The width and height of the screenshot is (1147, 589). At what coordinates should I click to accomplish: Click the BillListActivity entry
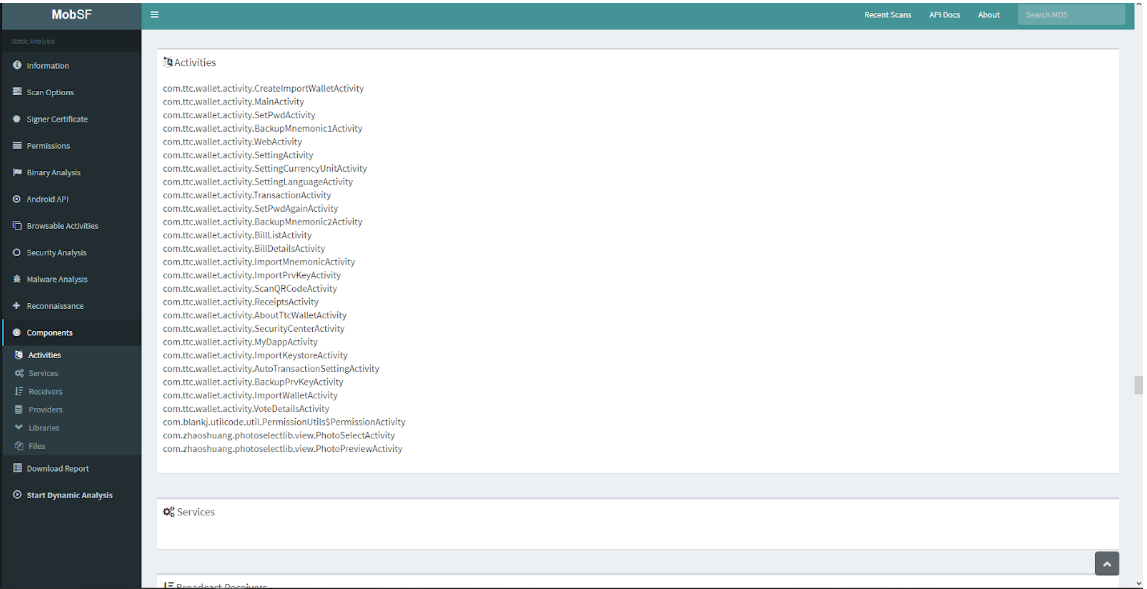[x=237, y=235]
